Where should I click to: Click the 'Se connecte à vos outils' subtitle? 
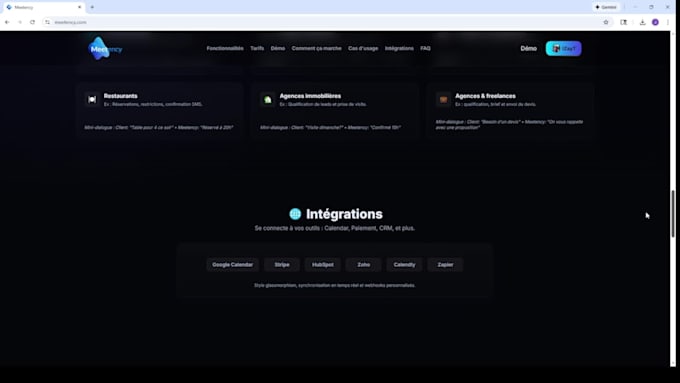335,228
